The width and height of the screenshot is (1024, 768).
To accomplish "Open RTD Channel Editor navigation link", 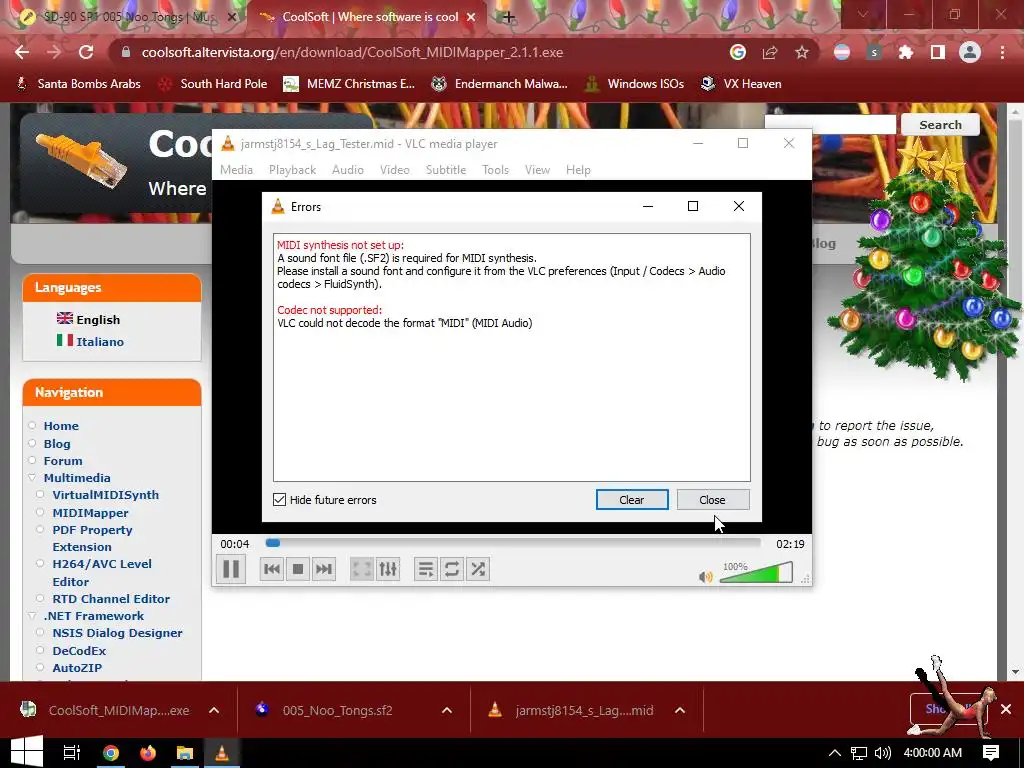I will (x=111, y=599).
